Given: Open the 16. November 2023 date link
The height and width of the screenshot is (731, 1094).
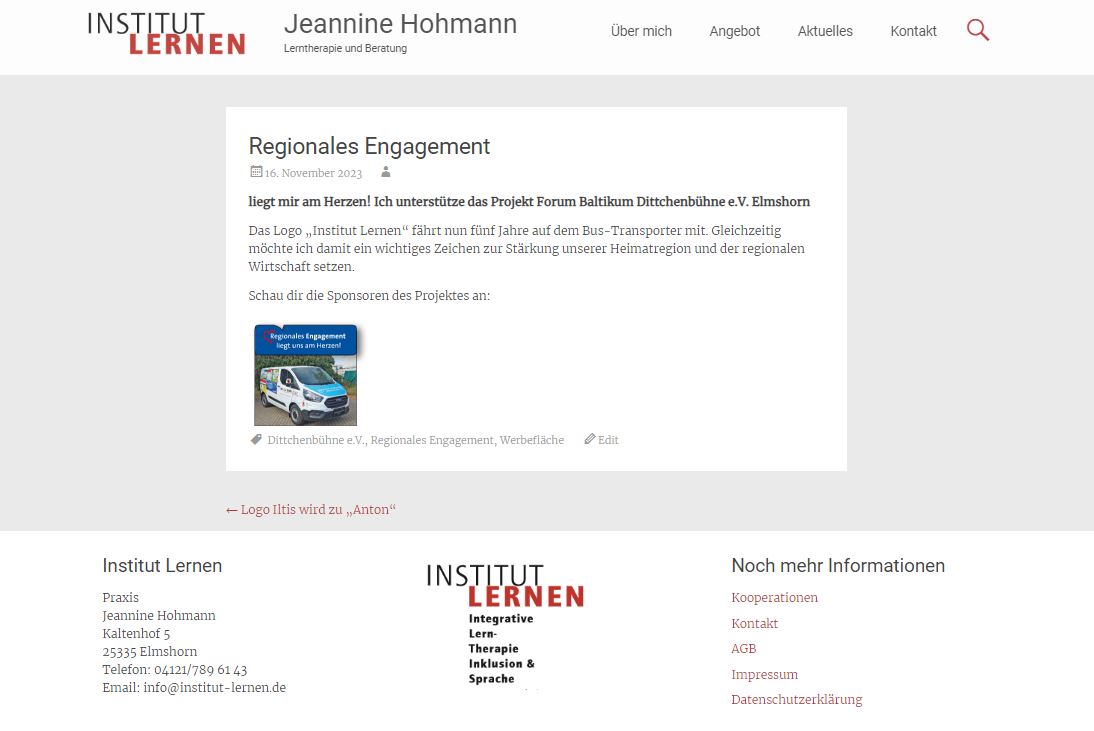Looking at the screenshot, I should click(313, 173).
